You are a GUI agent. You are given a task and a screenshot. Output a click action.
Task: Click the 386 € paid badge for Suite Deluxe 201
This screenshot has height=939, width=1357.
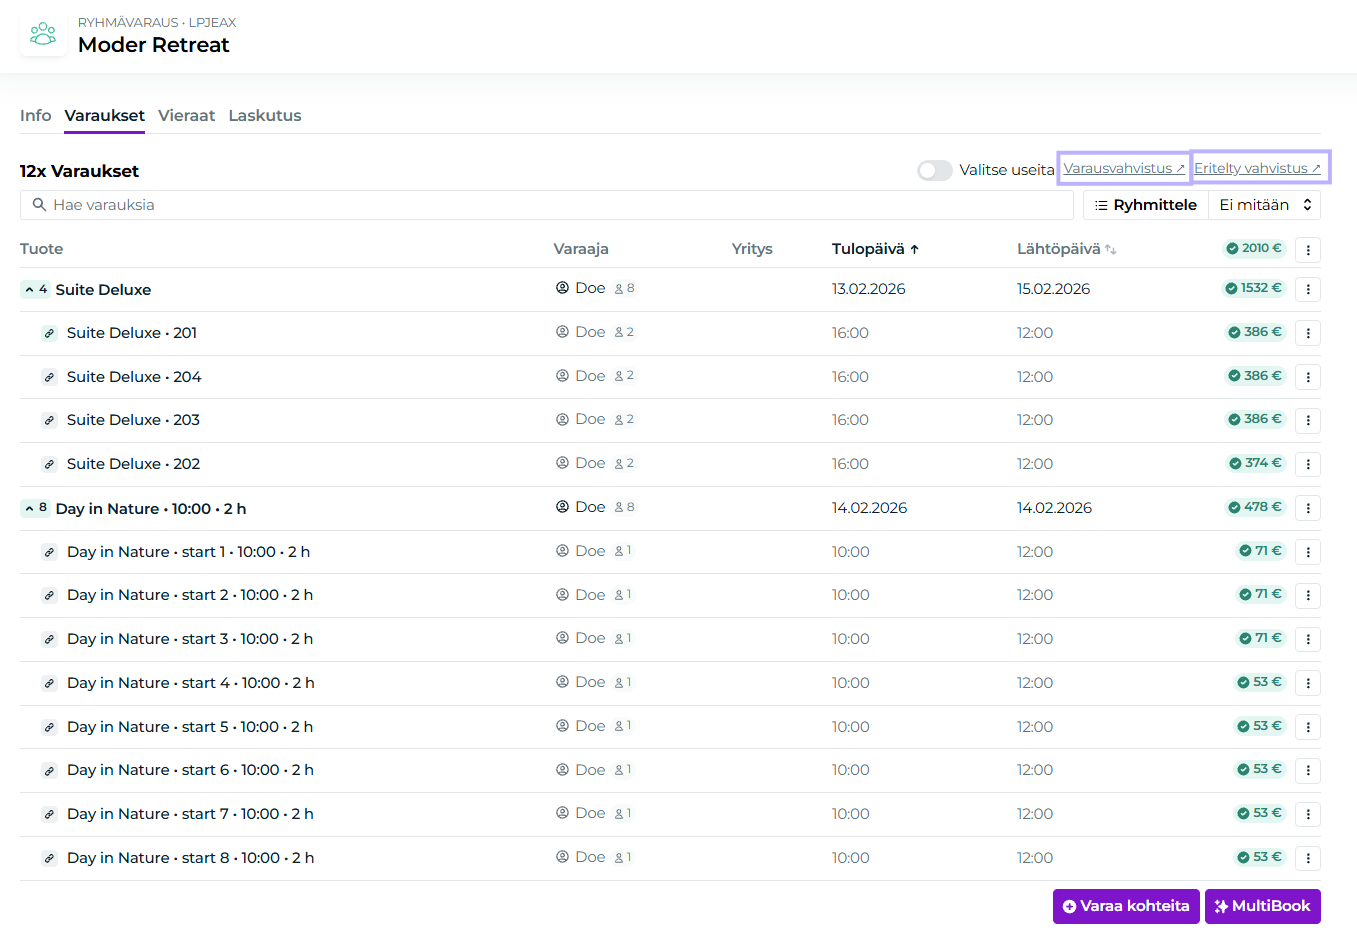[1255, 332]
